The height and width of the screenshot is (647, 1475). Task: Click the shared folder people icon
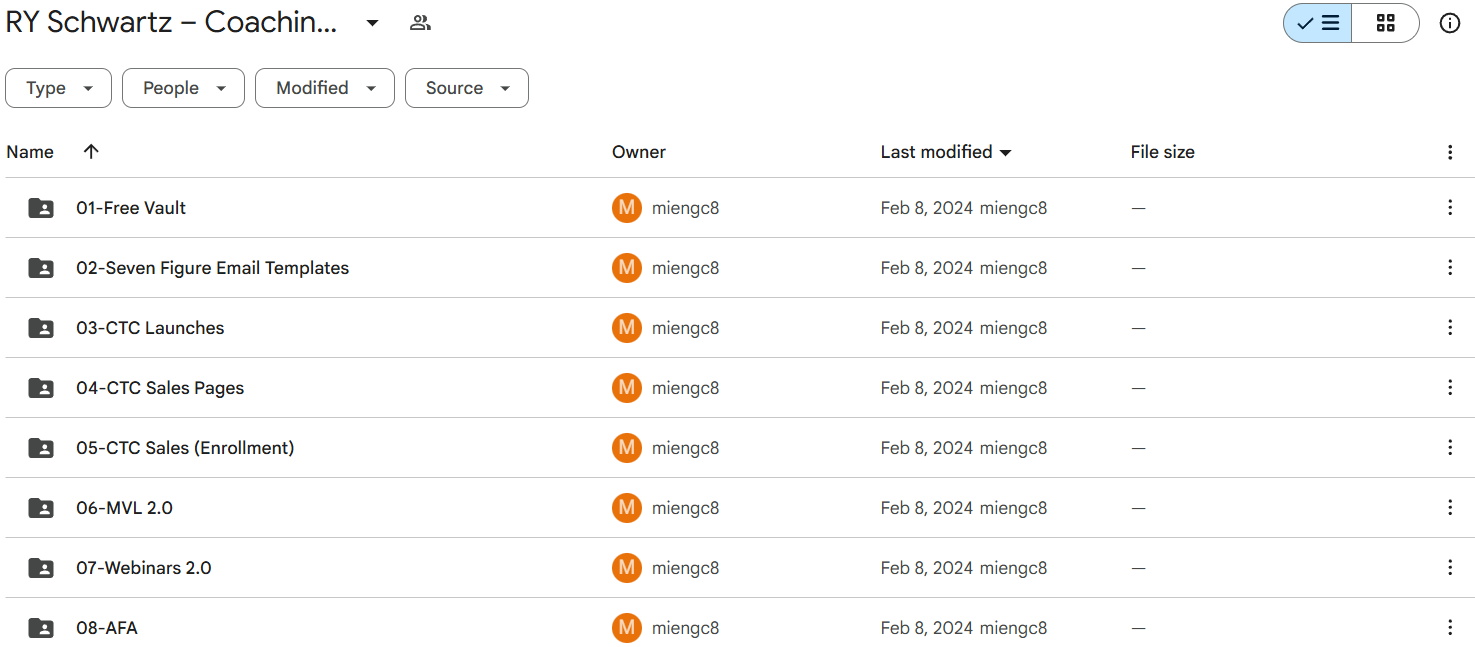(x=420, y=23)
